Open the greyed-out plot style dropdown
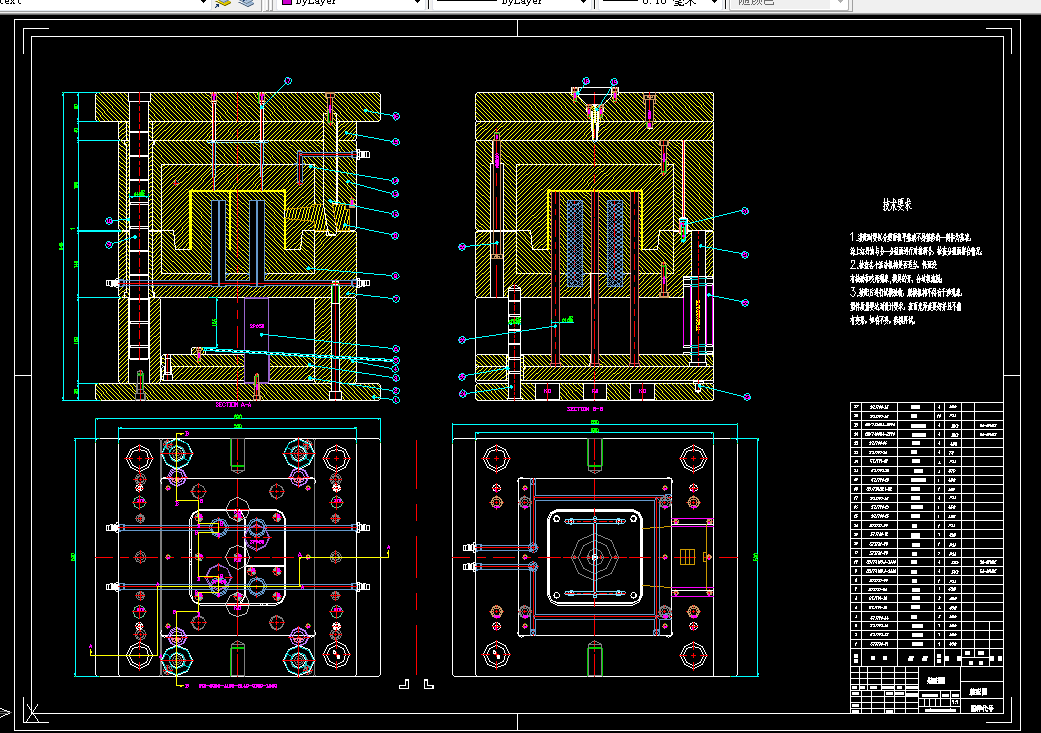The image size is (1041, 733). tap(841, 3)
